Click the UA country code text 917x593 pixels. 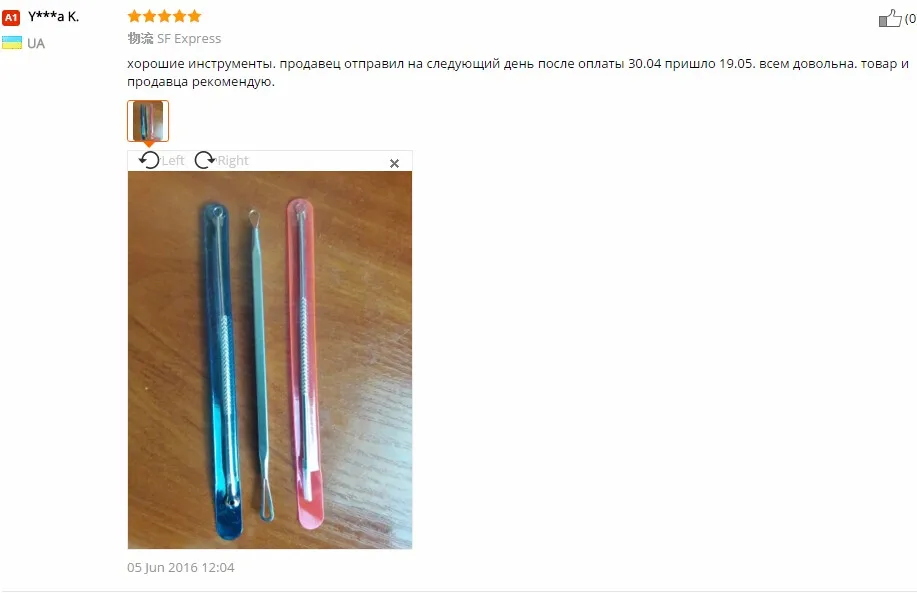click(x=36, y=43)
